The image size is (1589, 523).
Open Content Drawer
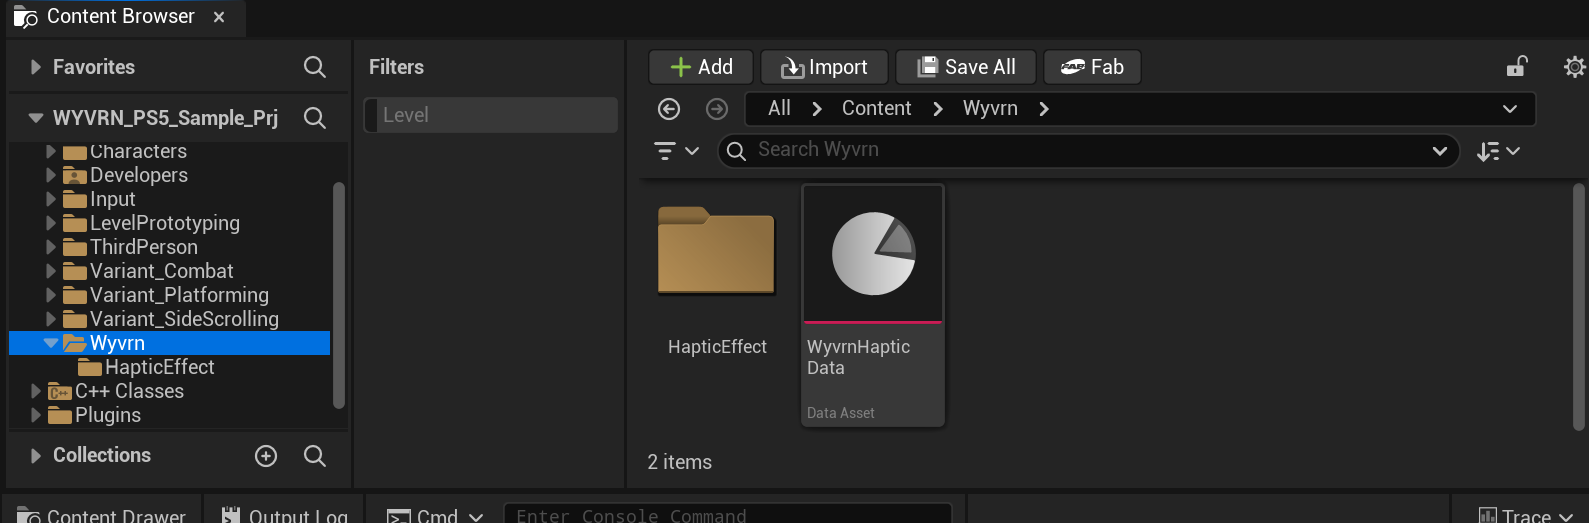102,514
